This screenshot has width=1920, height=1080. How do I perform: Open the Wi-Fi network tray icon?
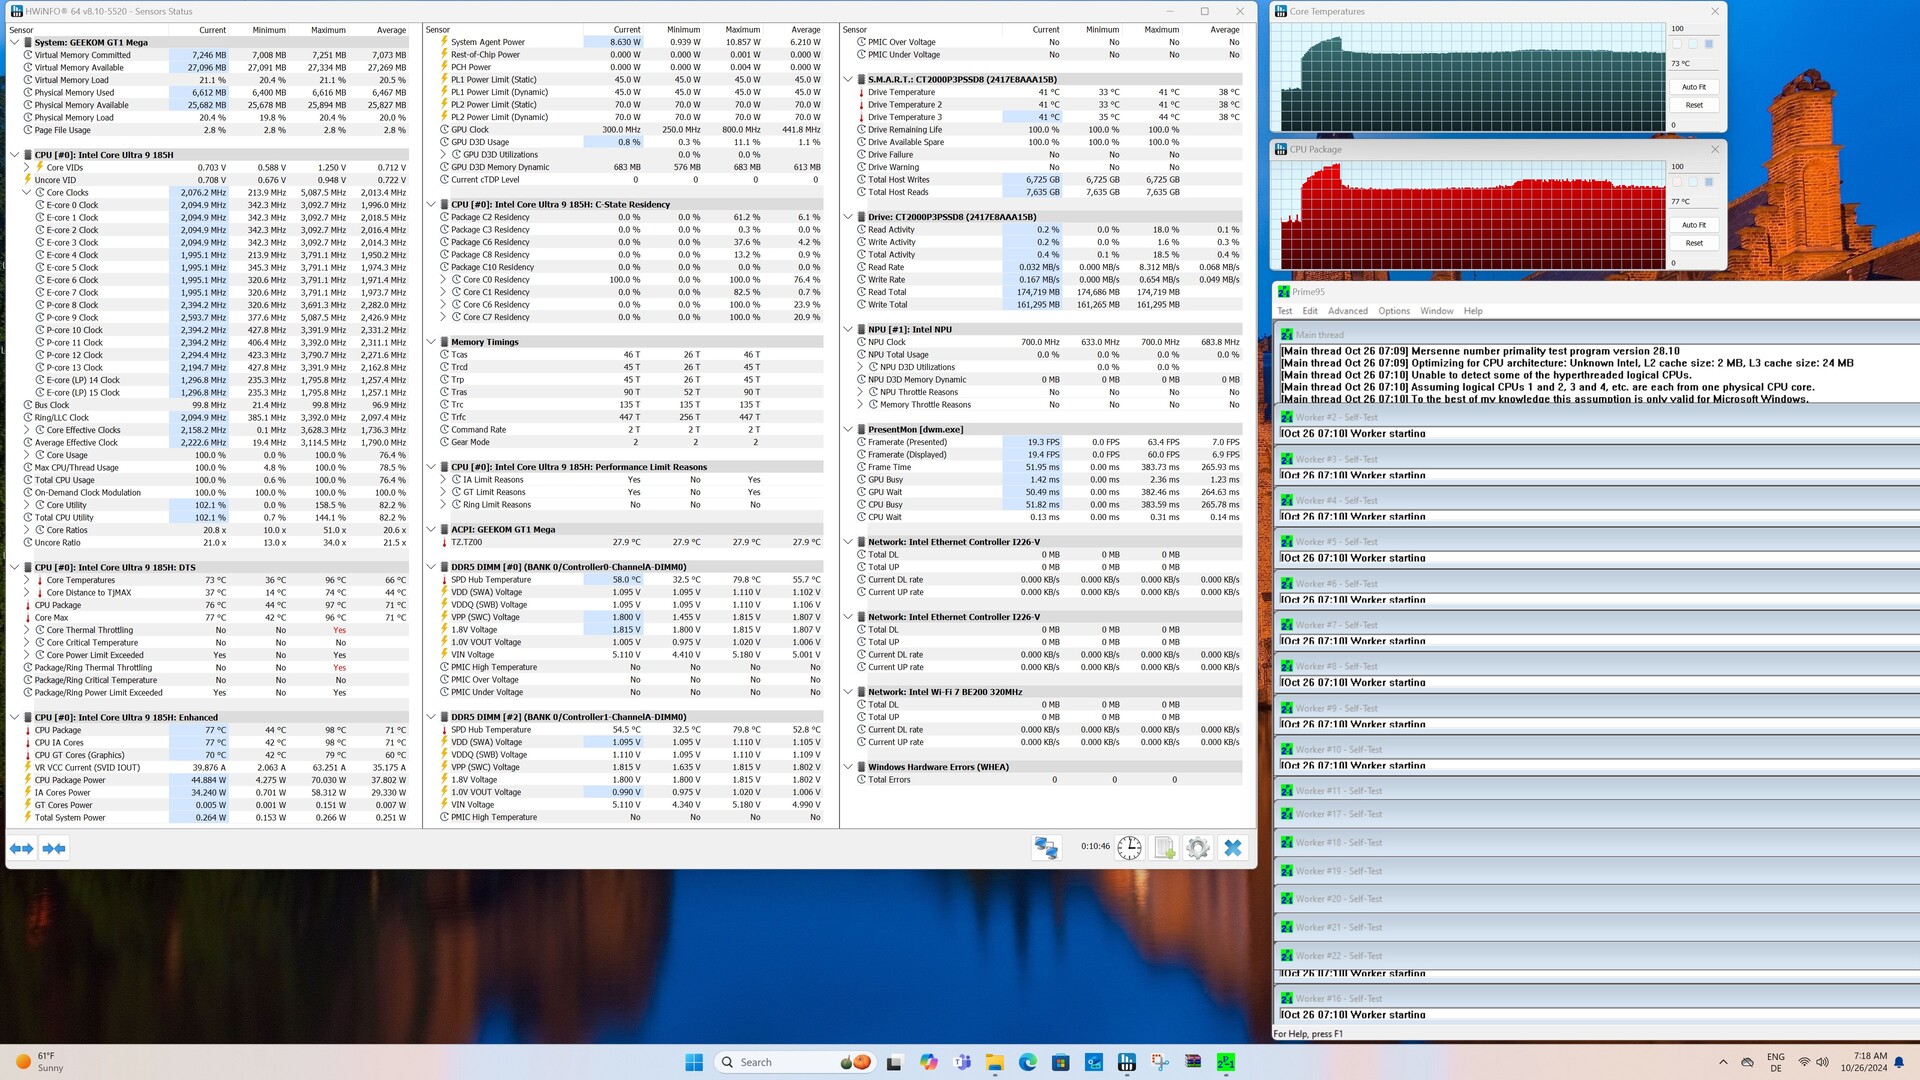click(x=1804, y=1062)
